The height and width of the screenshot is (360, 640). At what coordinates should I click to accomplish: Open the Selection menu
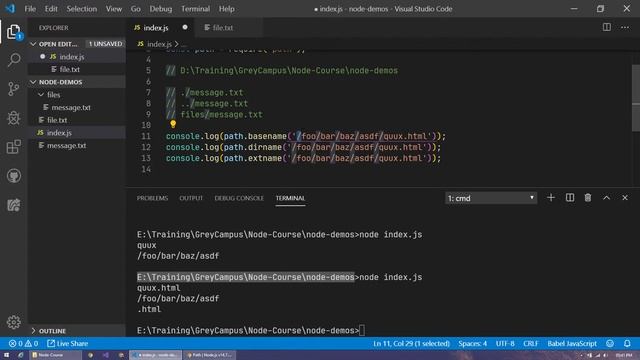(82, 9)
